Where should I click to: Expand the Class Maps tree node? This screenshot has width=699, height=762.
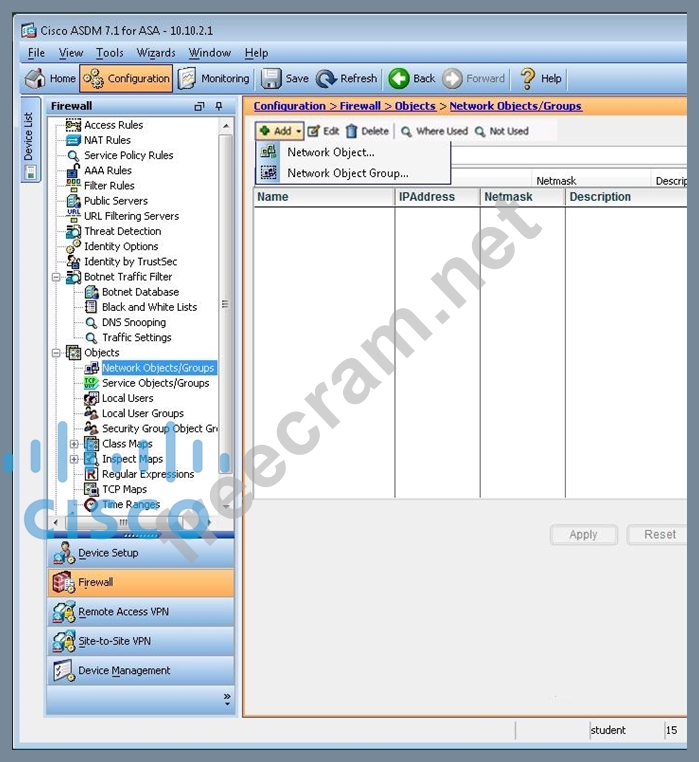tap(74, 444)
